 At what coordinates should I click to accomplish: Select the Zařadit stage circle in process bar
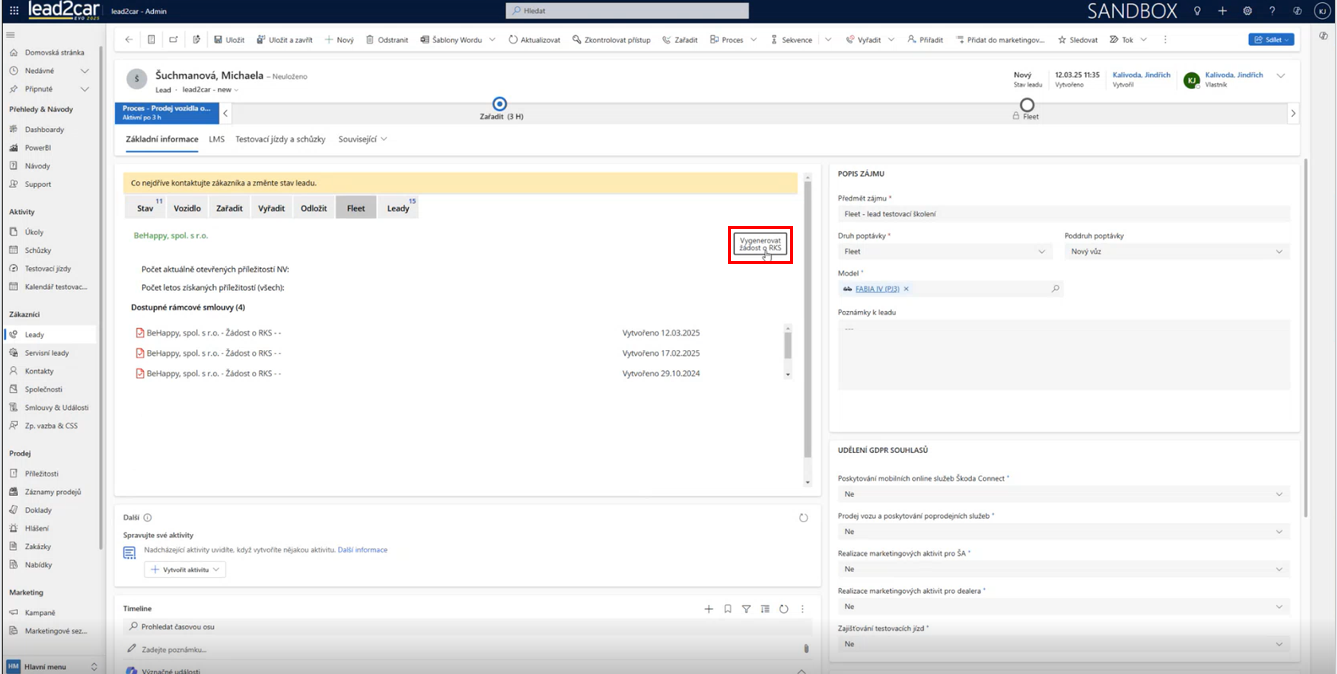point(500,104)
